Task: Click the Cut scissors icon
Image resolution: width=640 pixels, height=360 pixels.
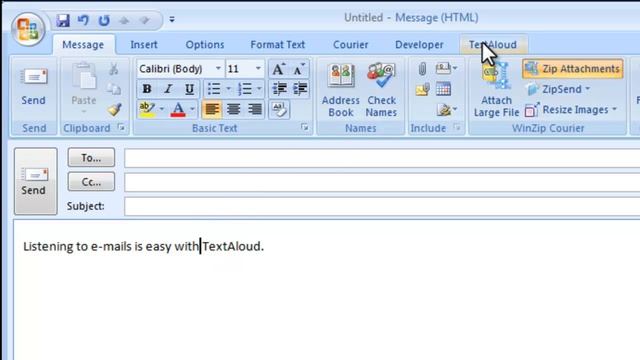Action: click(114, 69)
